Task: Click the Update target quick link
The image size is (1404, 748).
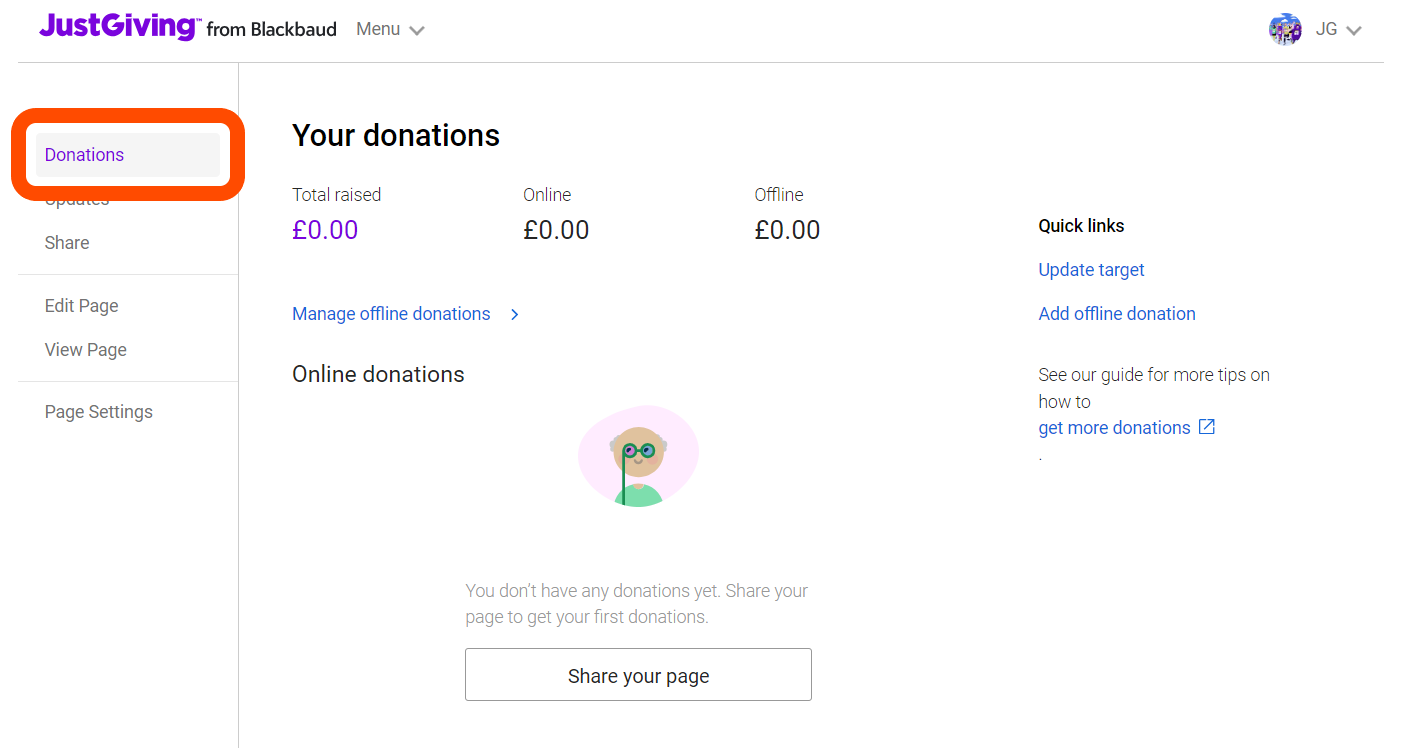Action: [x=1091, y=270]
